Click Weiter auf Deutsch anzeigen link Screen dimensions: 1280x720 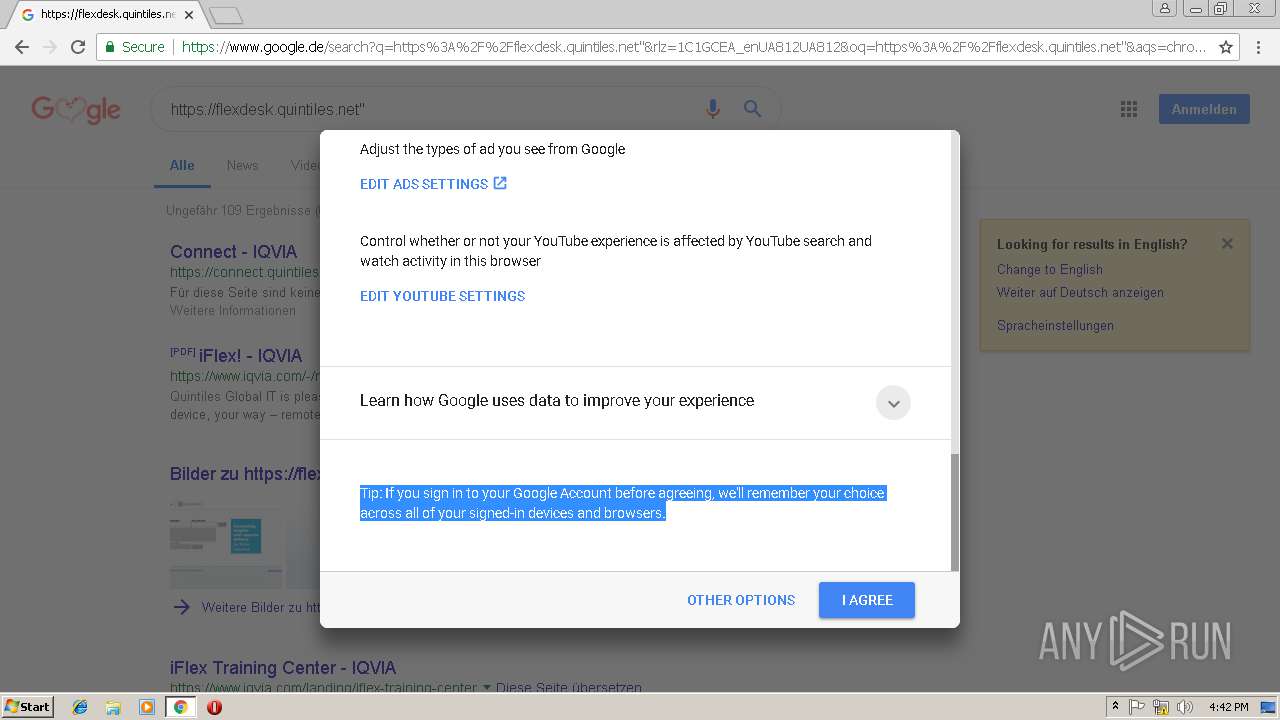click(1080, 293)
